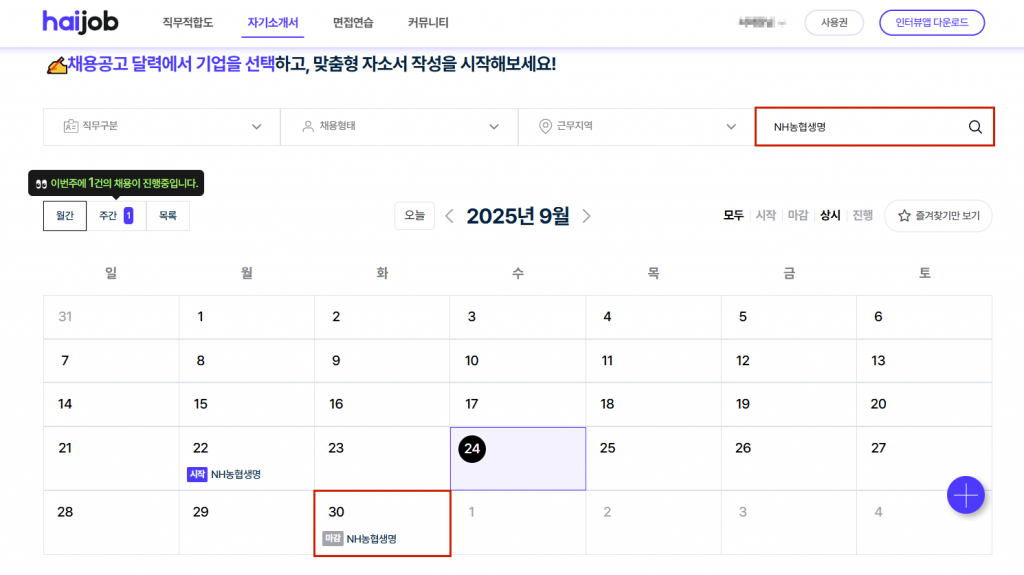Click the NH농협생명 search input field
1024x575 pixels.
click(x=860, y=127)
